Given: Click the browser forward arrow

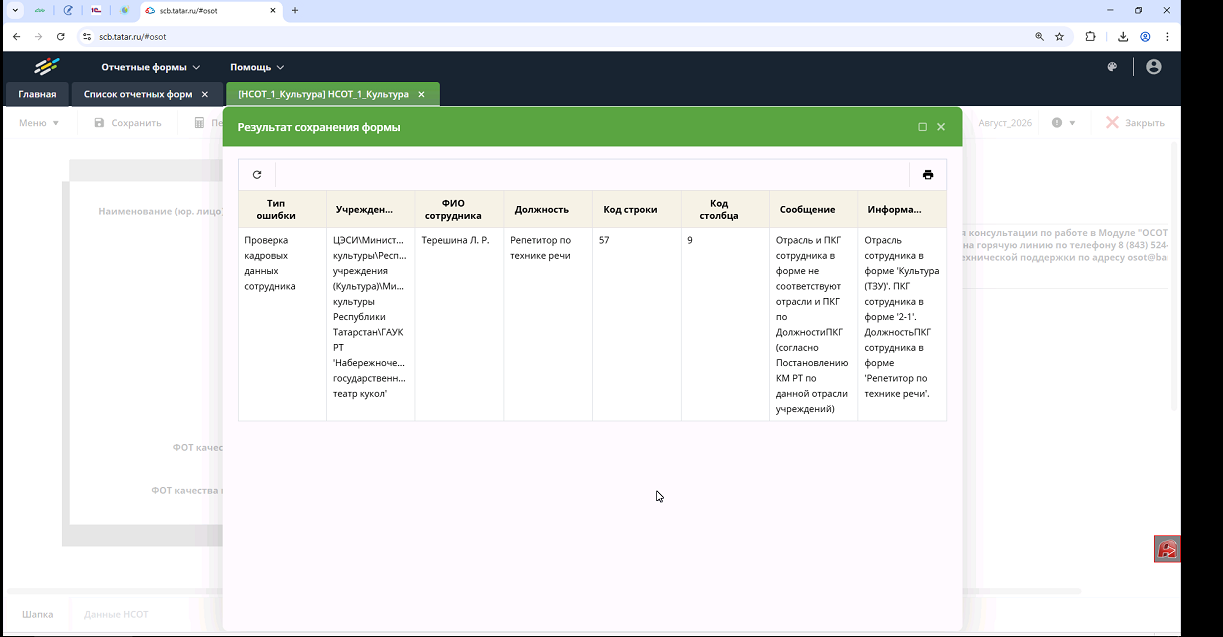Looking at the screenshot, I should click(39, 36).
